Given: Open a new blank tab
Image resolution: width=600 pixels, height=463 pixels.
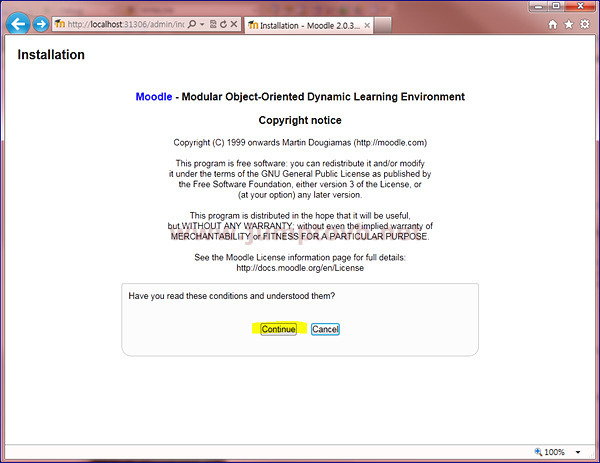Looking at the screenshot, I should tap(383, 25).
